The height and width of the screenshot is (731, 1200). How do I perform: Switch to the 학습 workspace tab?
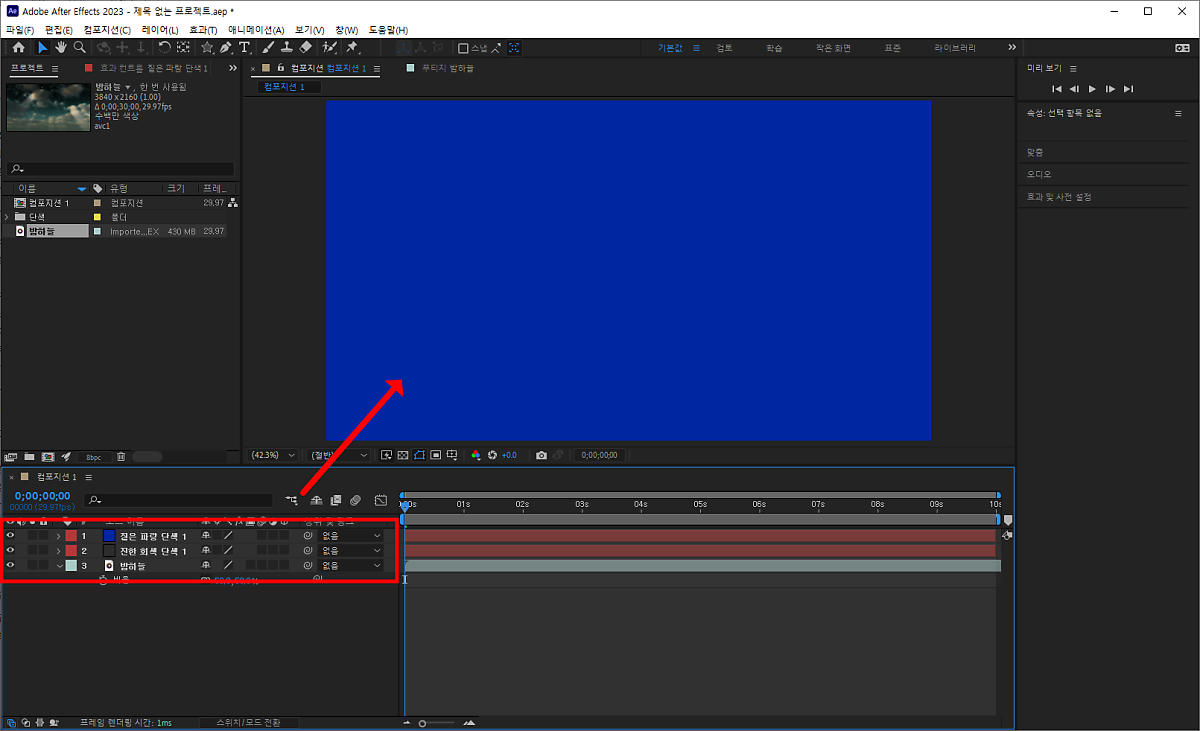[774, 47]
